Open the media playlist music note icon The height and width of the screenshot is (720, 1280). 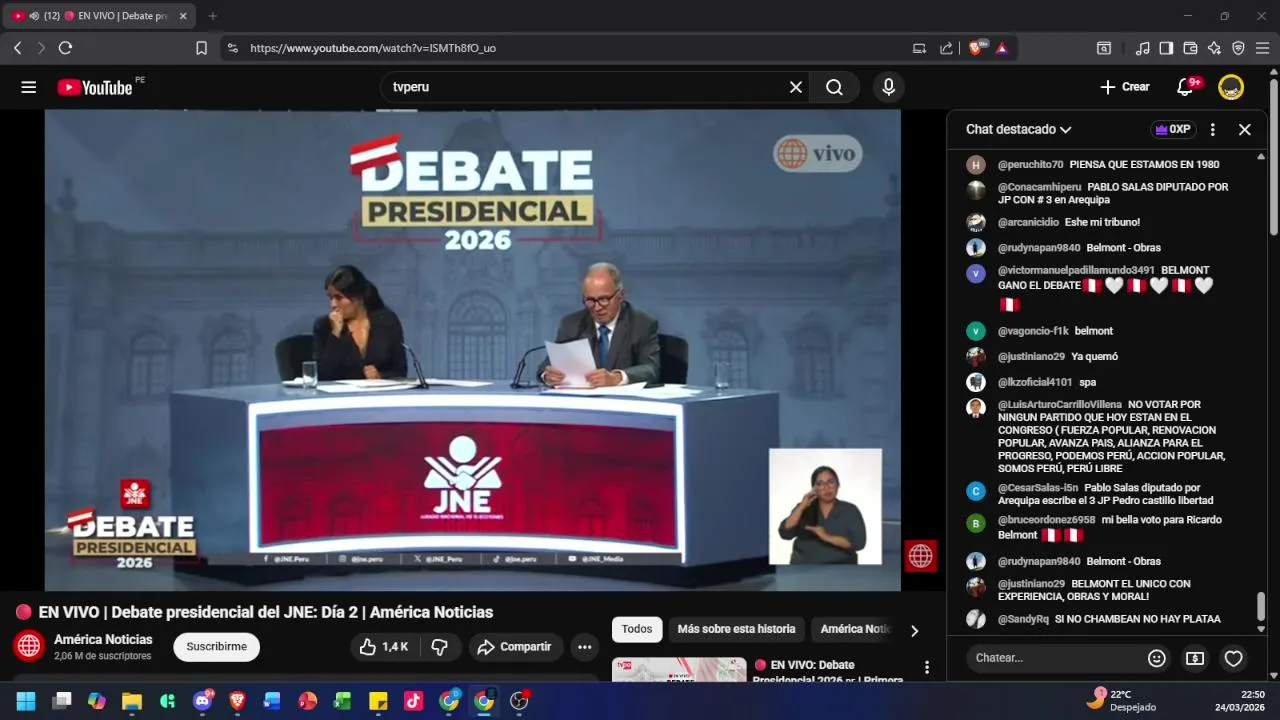(x=1143, y=48)
